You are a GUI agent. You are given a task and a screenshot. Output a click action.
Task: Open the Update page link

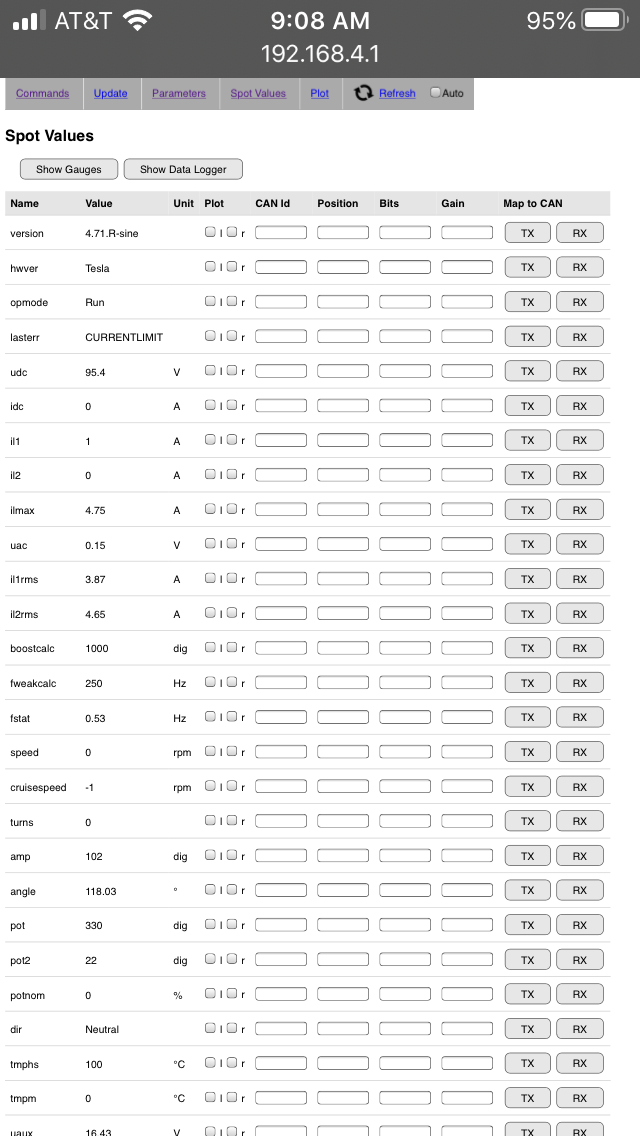click(111, 93)
